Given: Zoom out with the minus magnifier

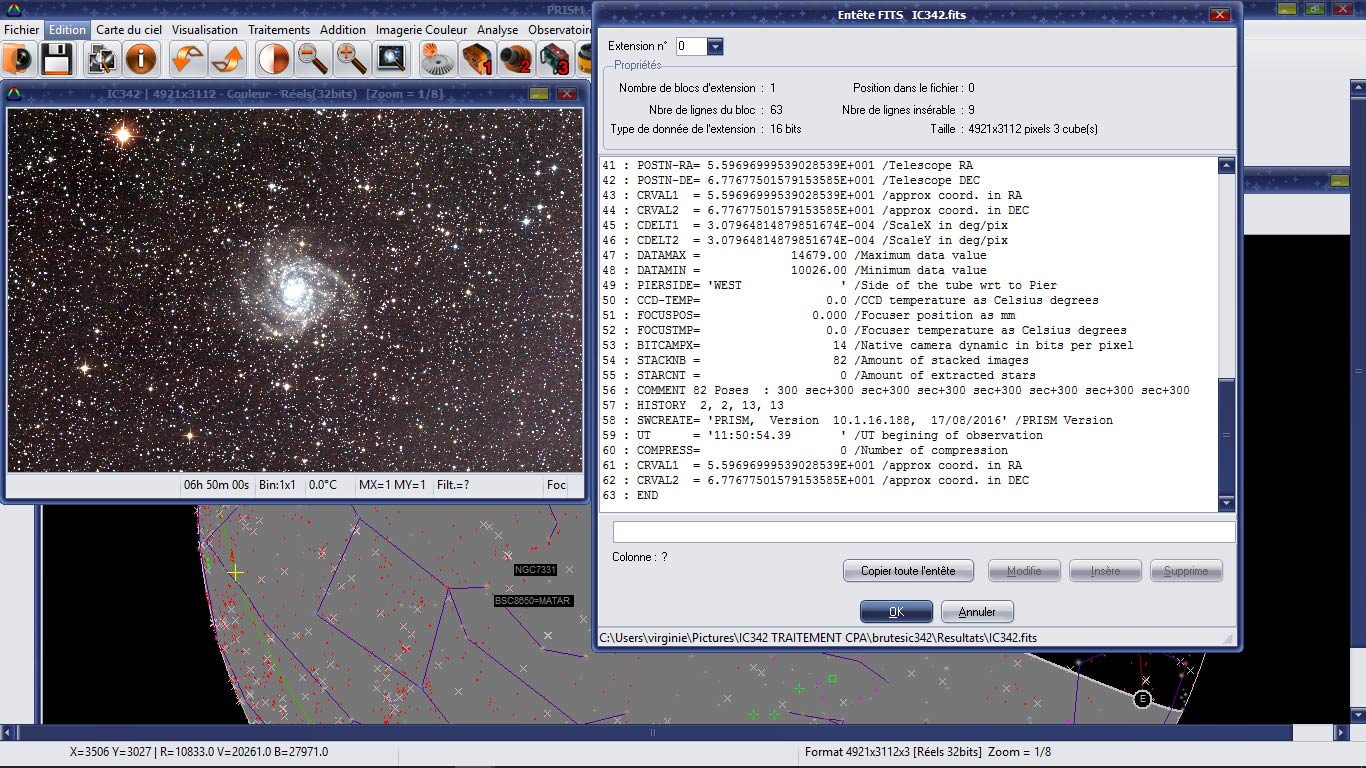Looking at the screenshot, I should point(313,59).
